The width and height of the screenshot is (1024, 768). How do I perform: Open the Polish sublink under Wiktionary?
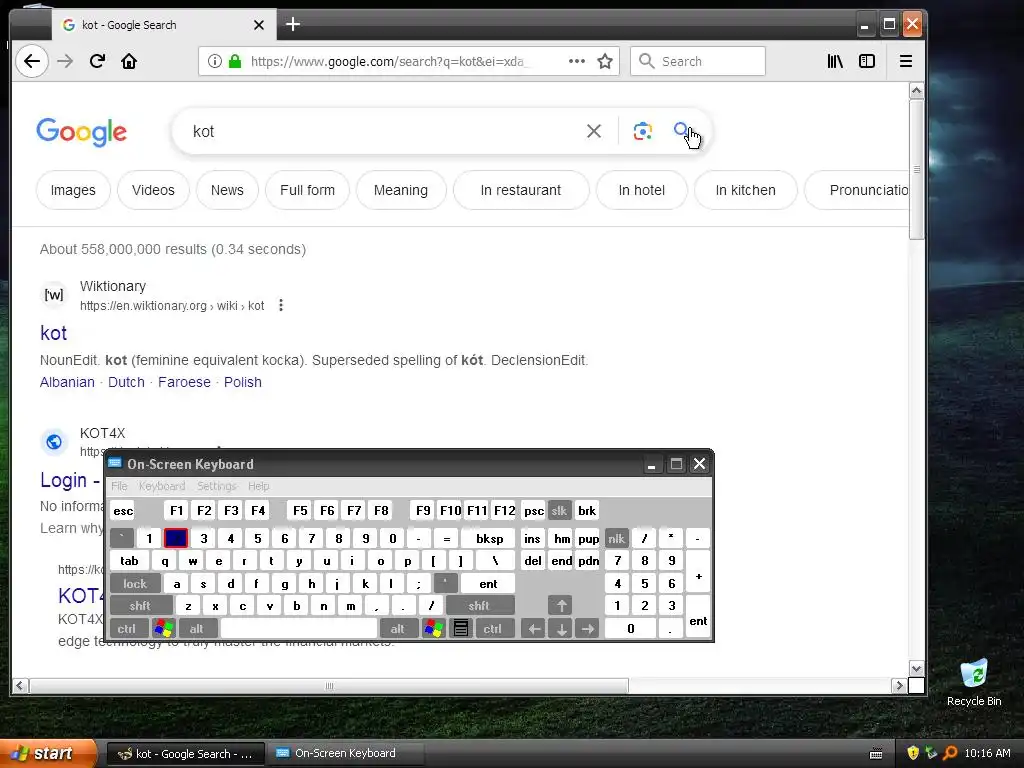[243, 382]
